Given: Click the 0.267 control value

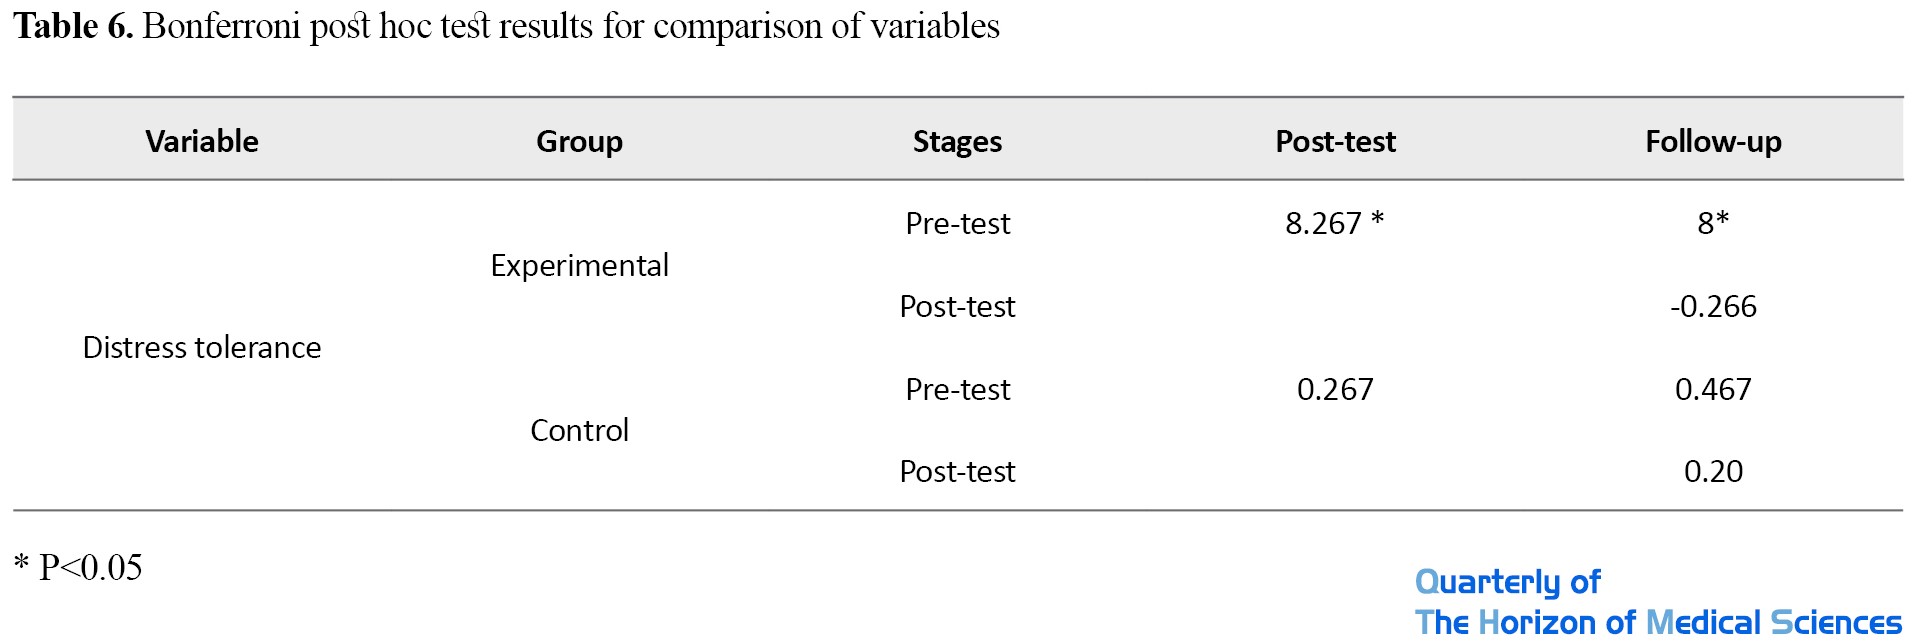Looking at the screenshot, I should coord(1335,389).
